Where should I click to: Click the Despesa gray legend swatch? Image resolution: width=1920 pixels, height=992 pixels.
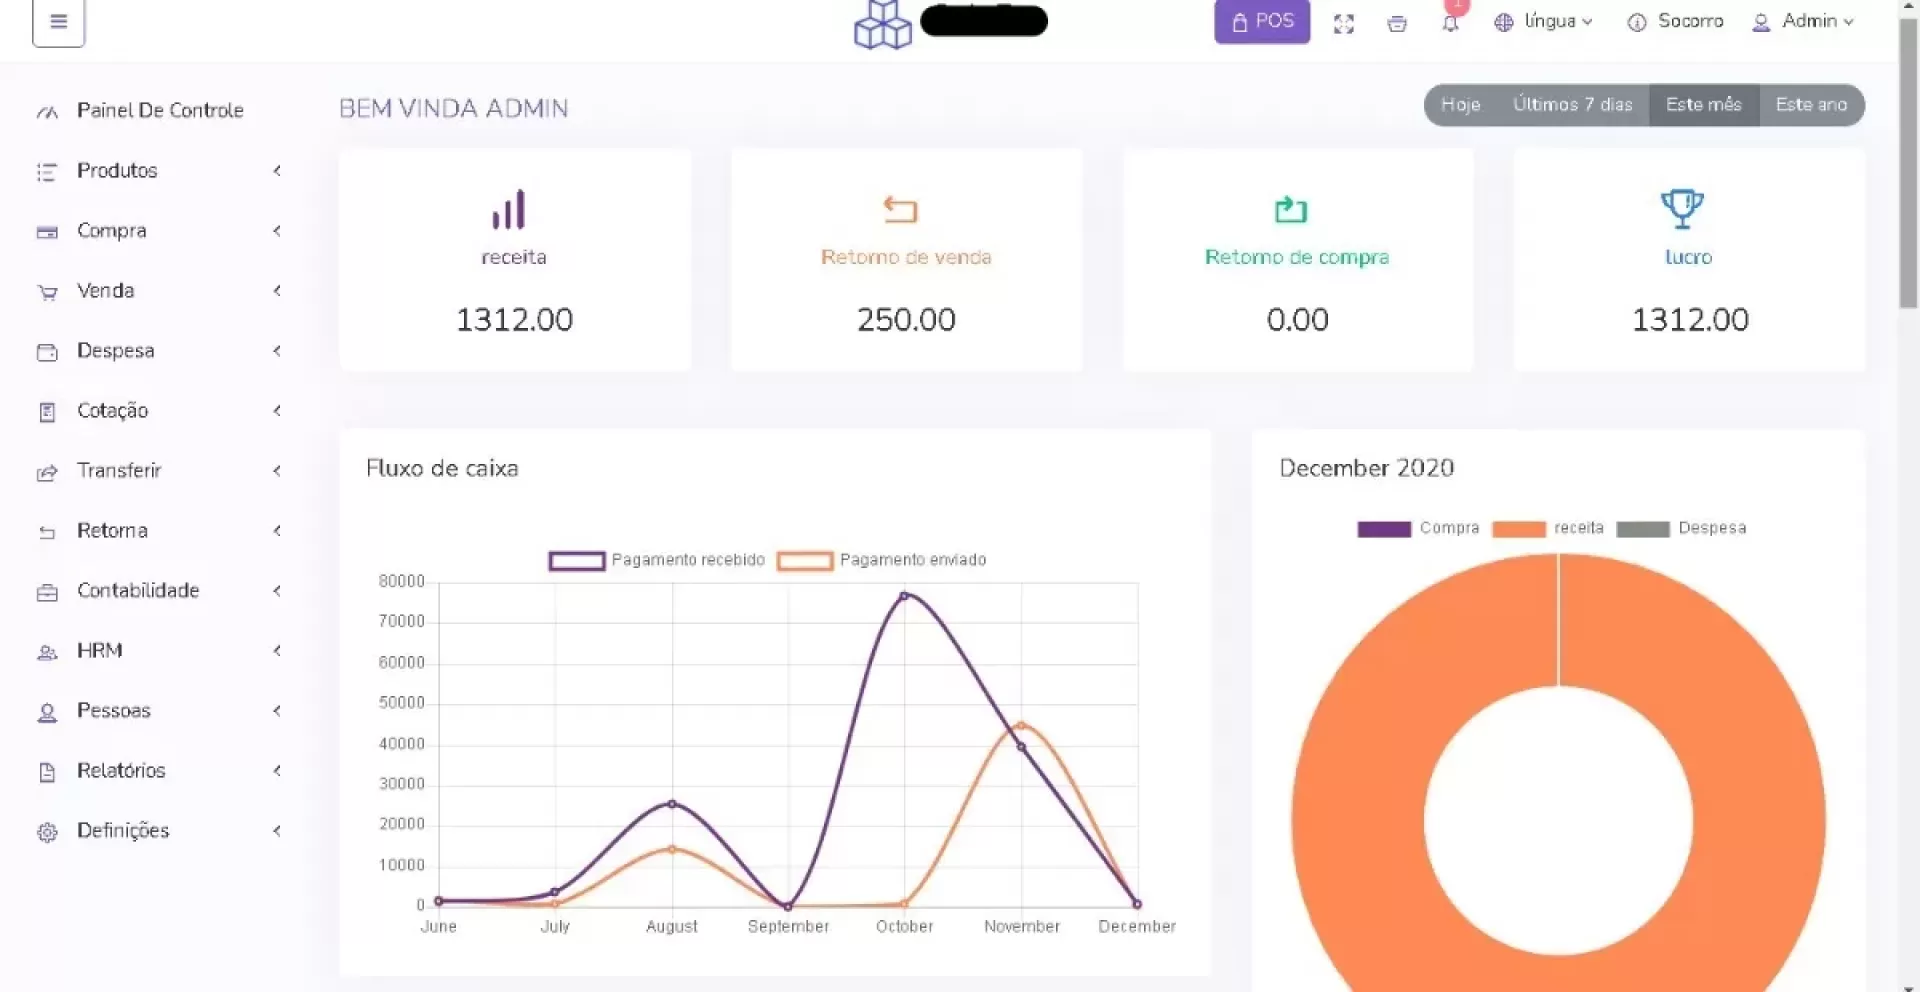pyautogui.click(x=1642, y=529)
